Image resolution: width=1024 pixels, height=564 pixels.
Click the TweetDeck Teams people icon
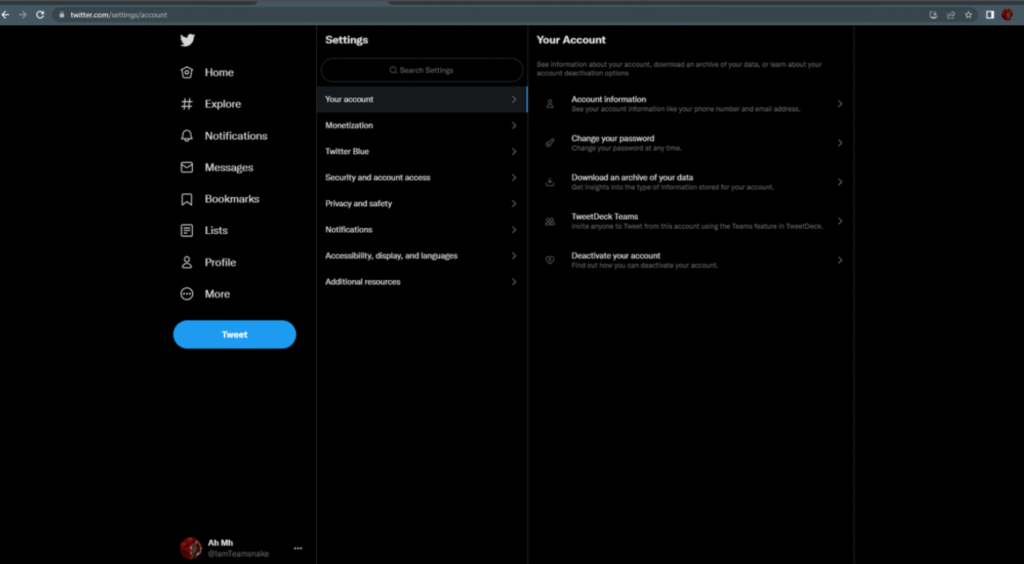pos(550,221)
